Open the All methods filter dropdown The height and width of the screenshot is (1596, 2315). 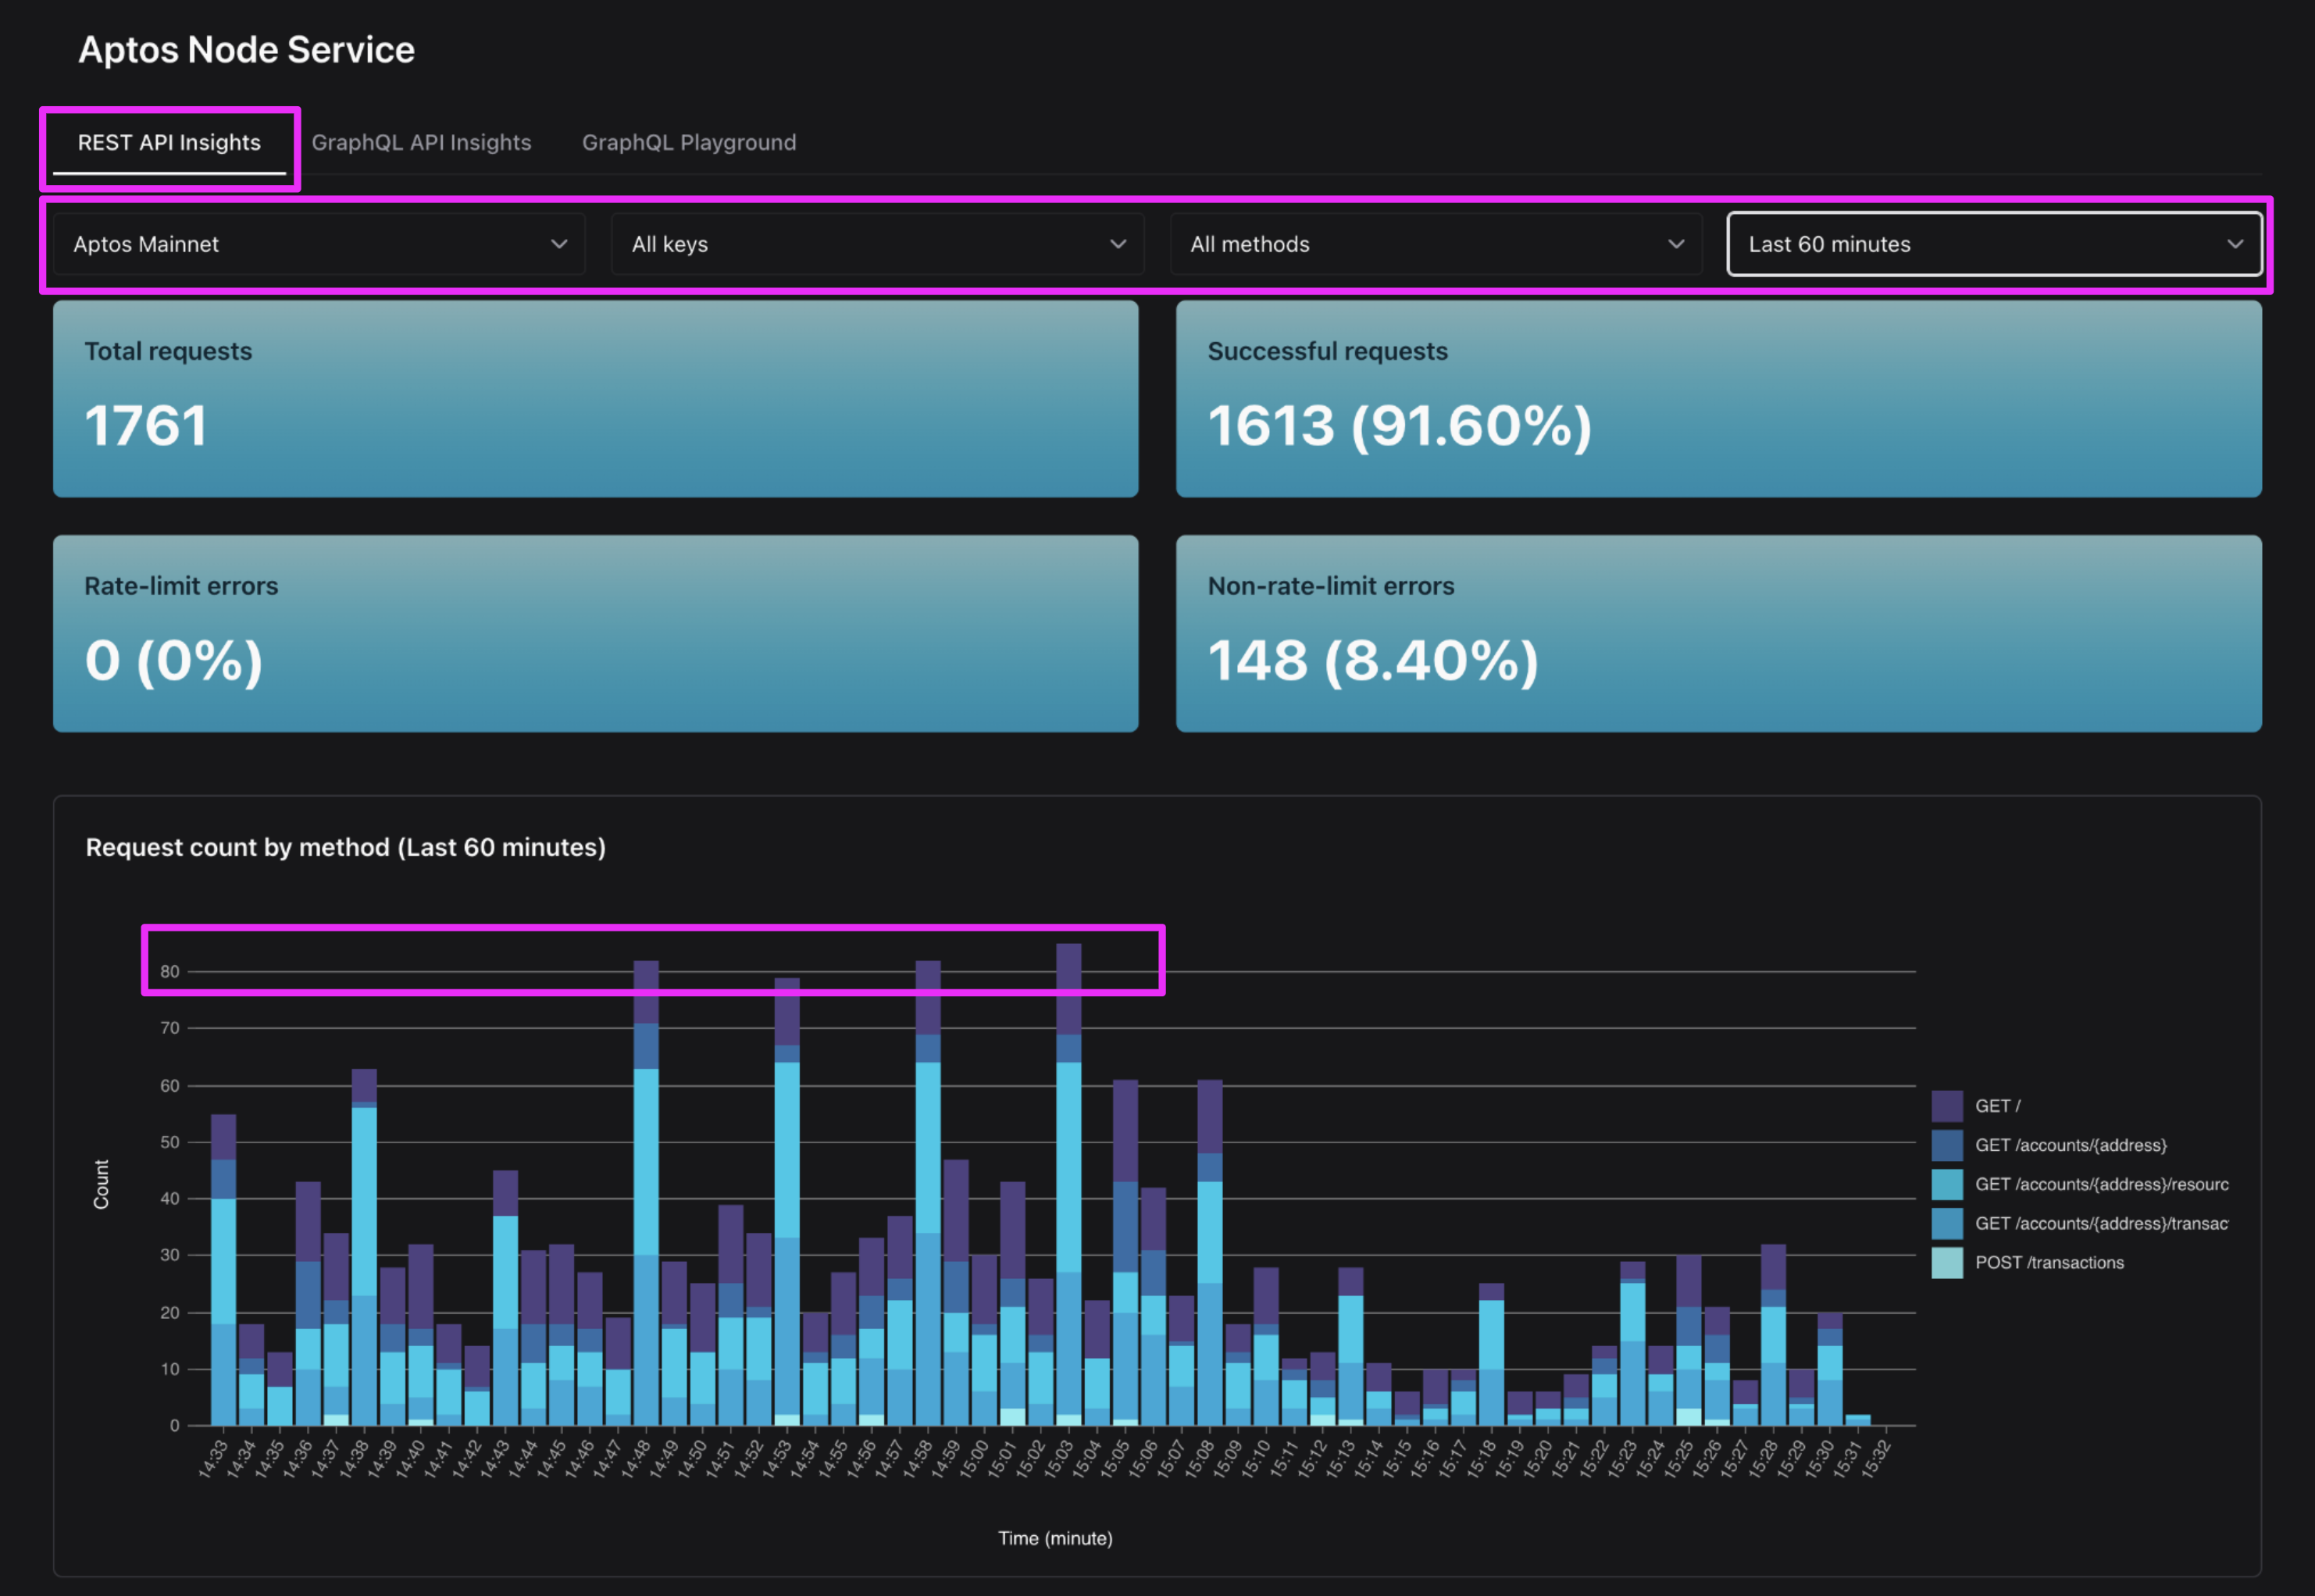1435,244
